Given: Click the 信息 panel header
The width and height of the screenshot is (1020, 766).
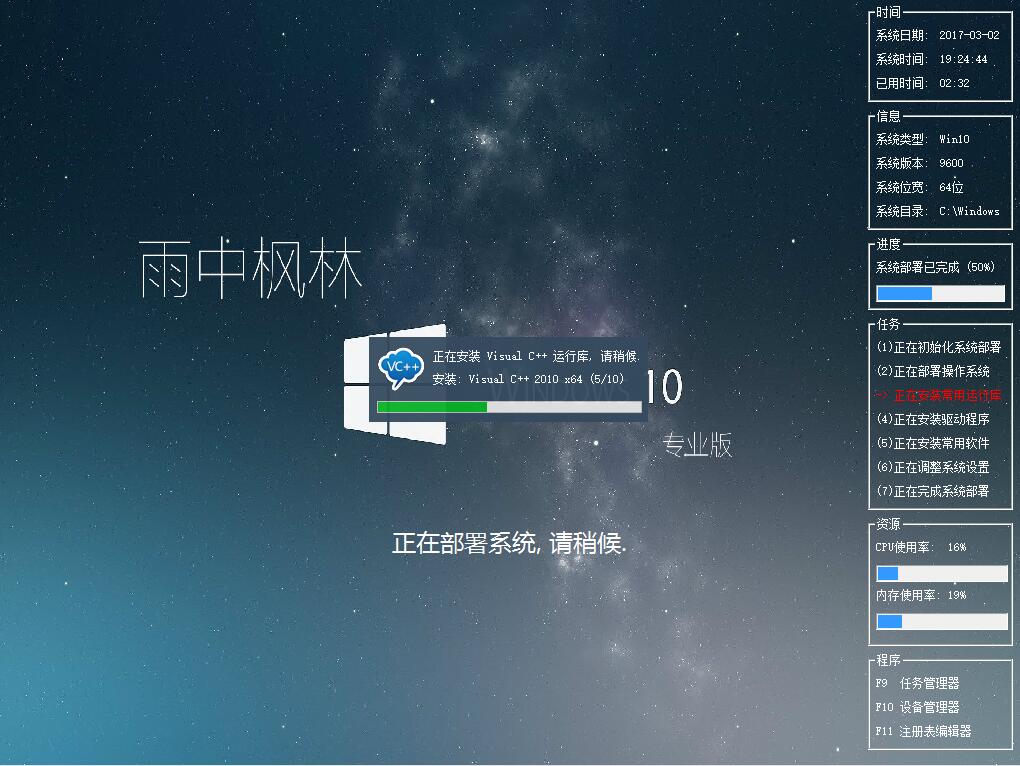Looking at the screenshot, I should pyautogui.click(x=888, y=116).
